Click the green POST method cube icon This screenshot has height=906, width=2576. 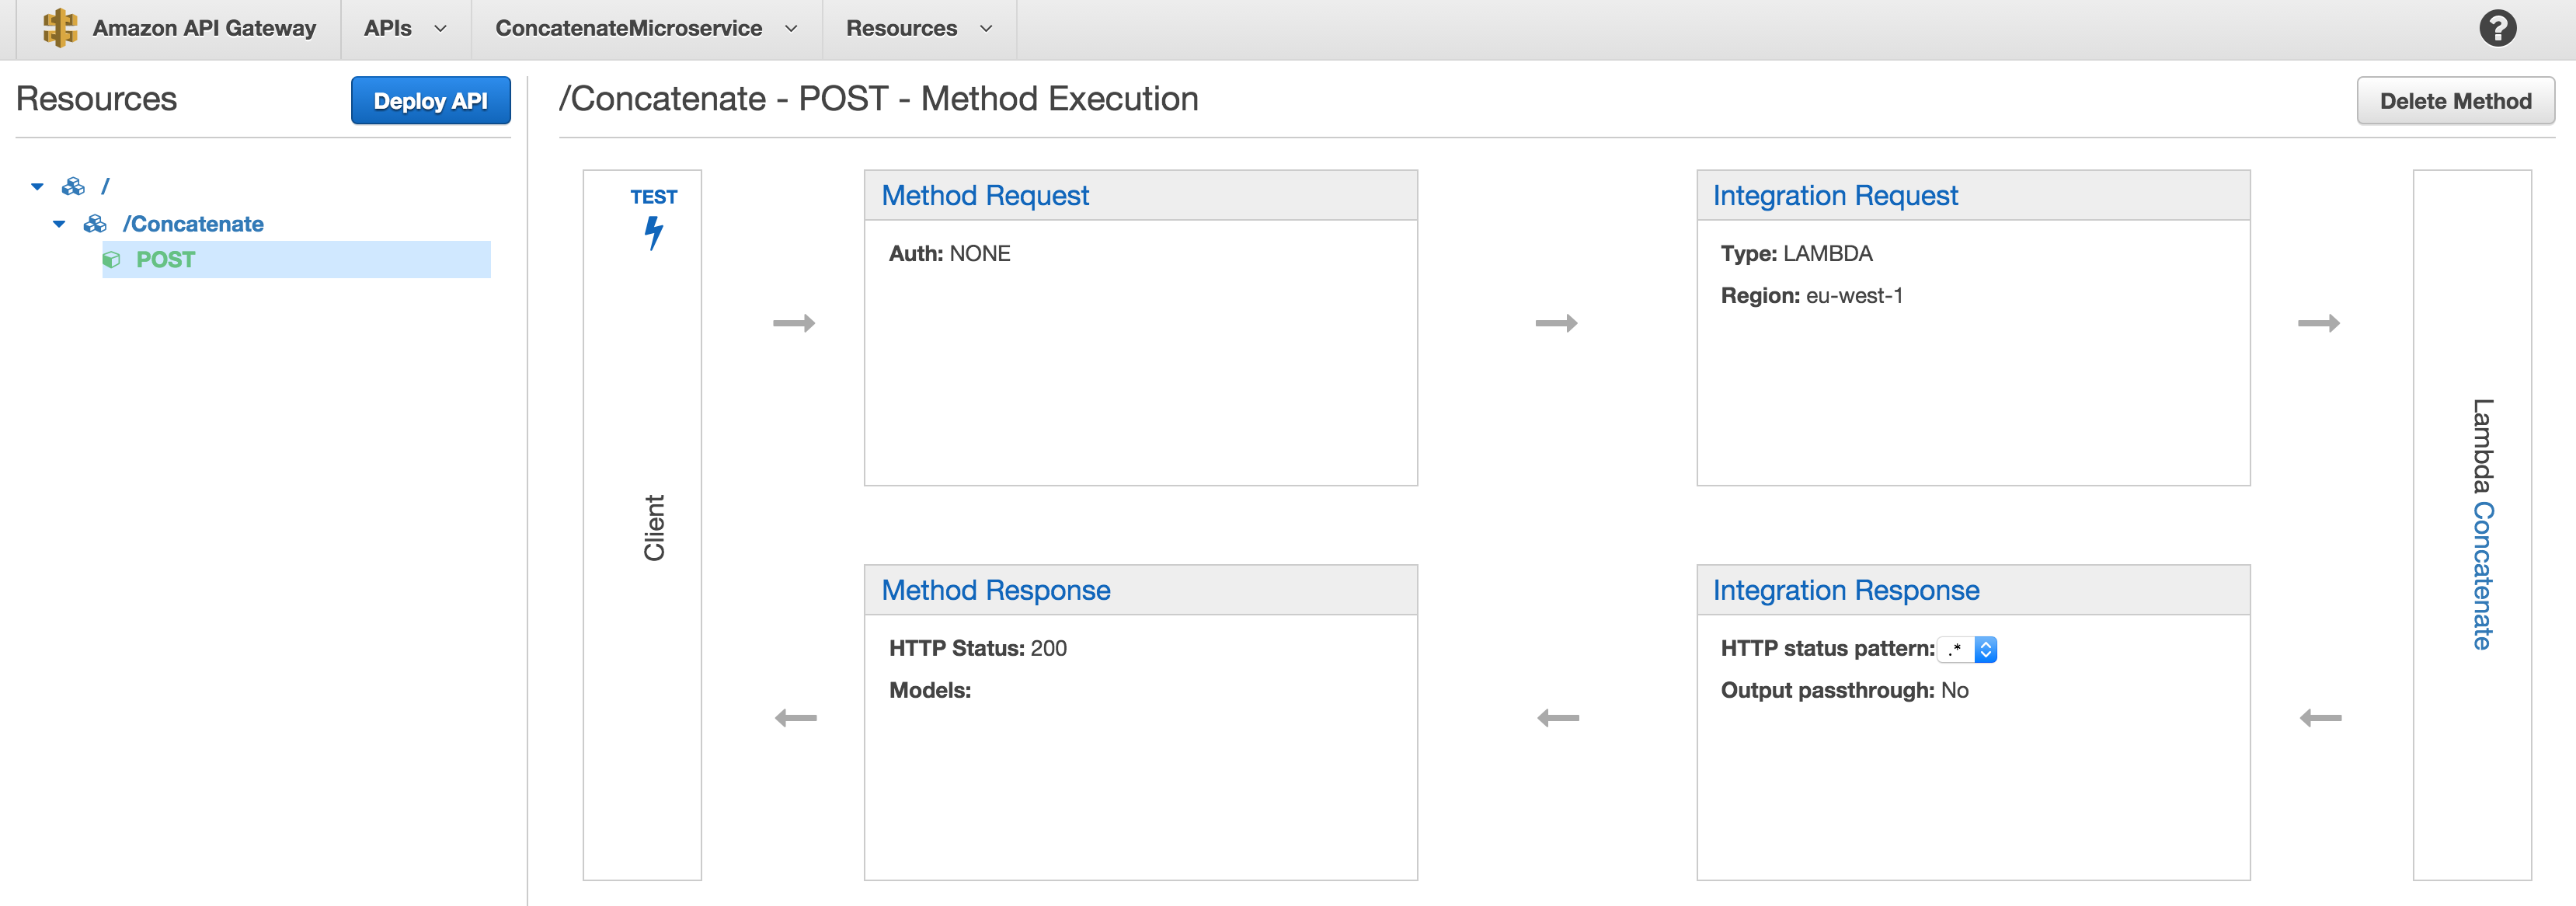[111, 260]
